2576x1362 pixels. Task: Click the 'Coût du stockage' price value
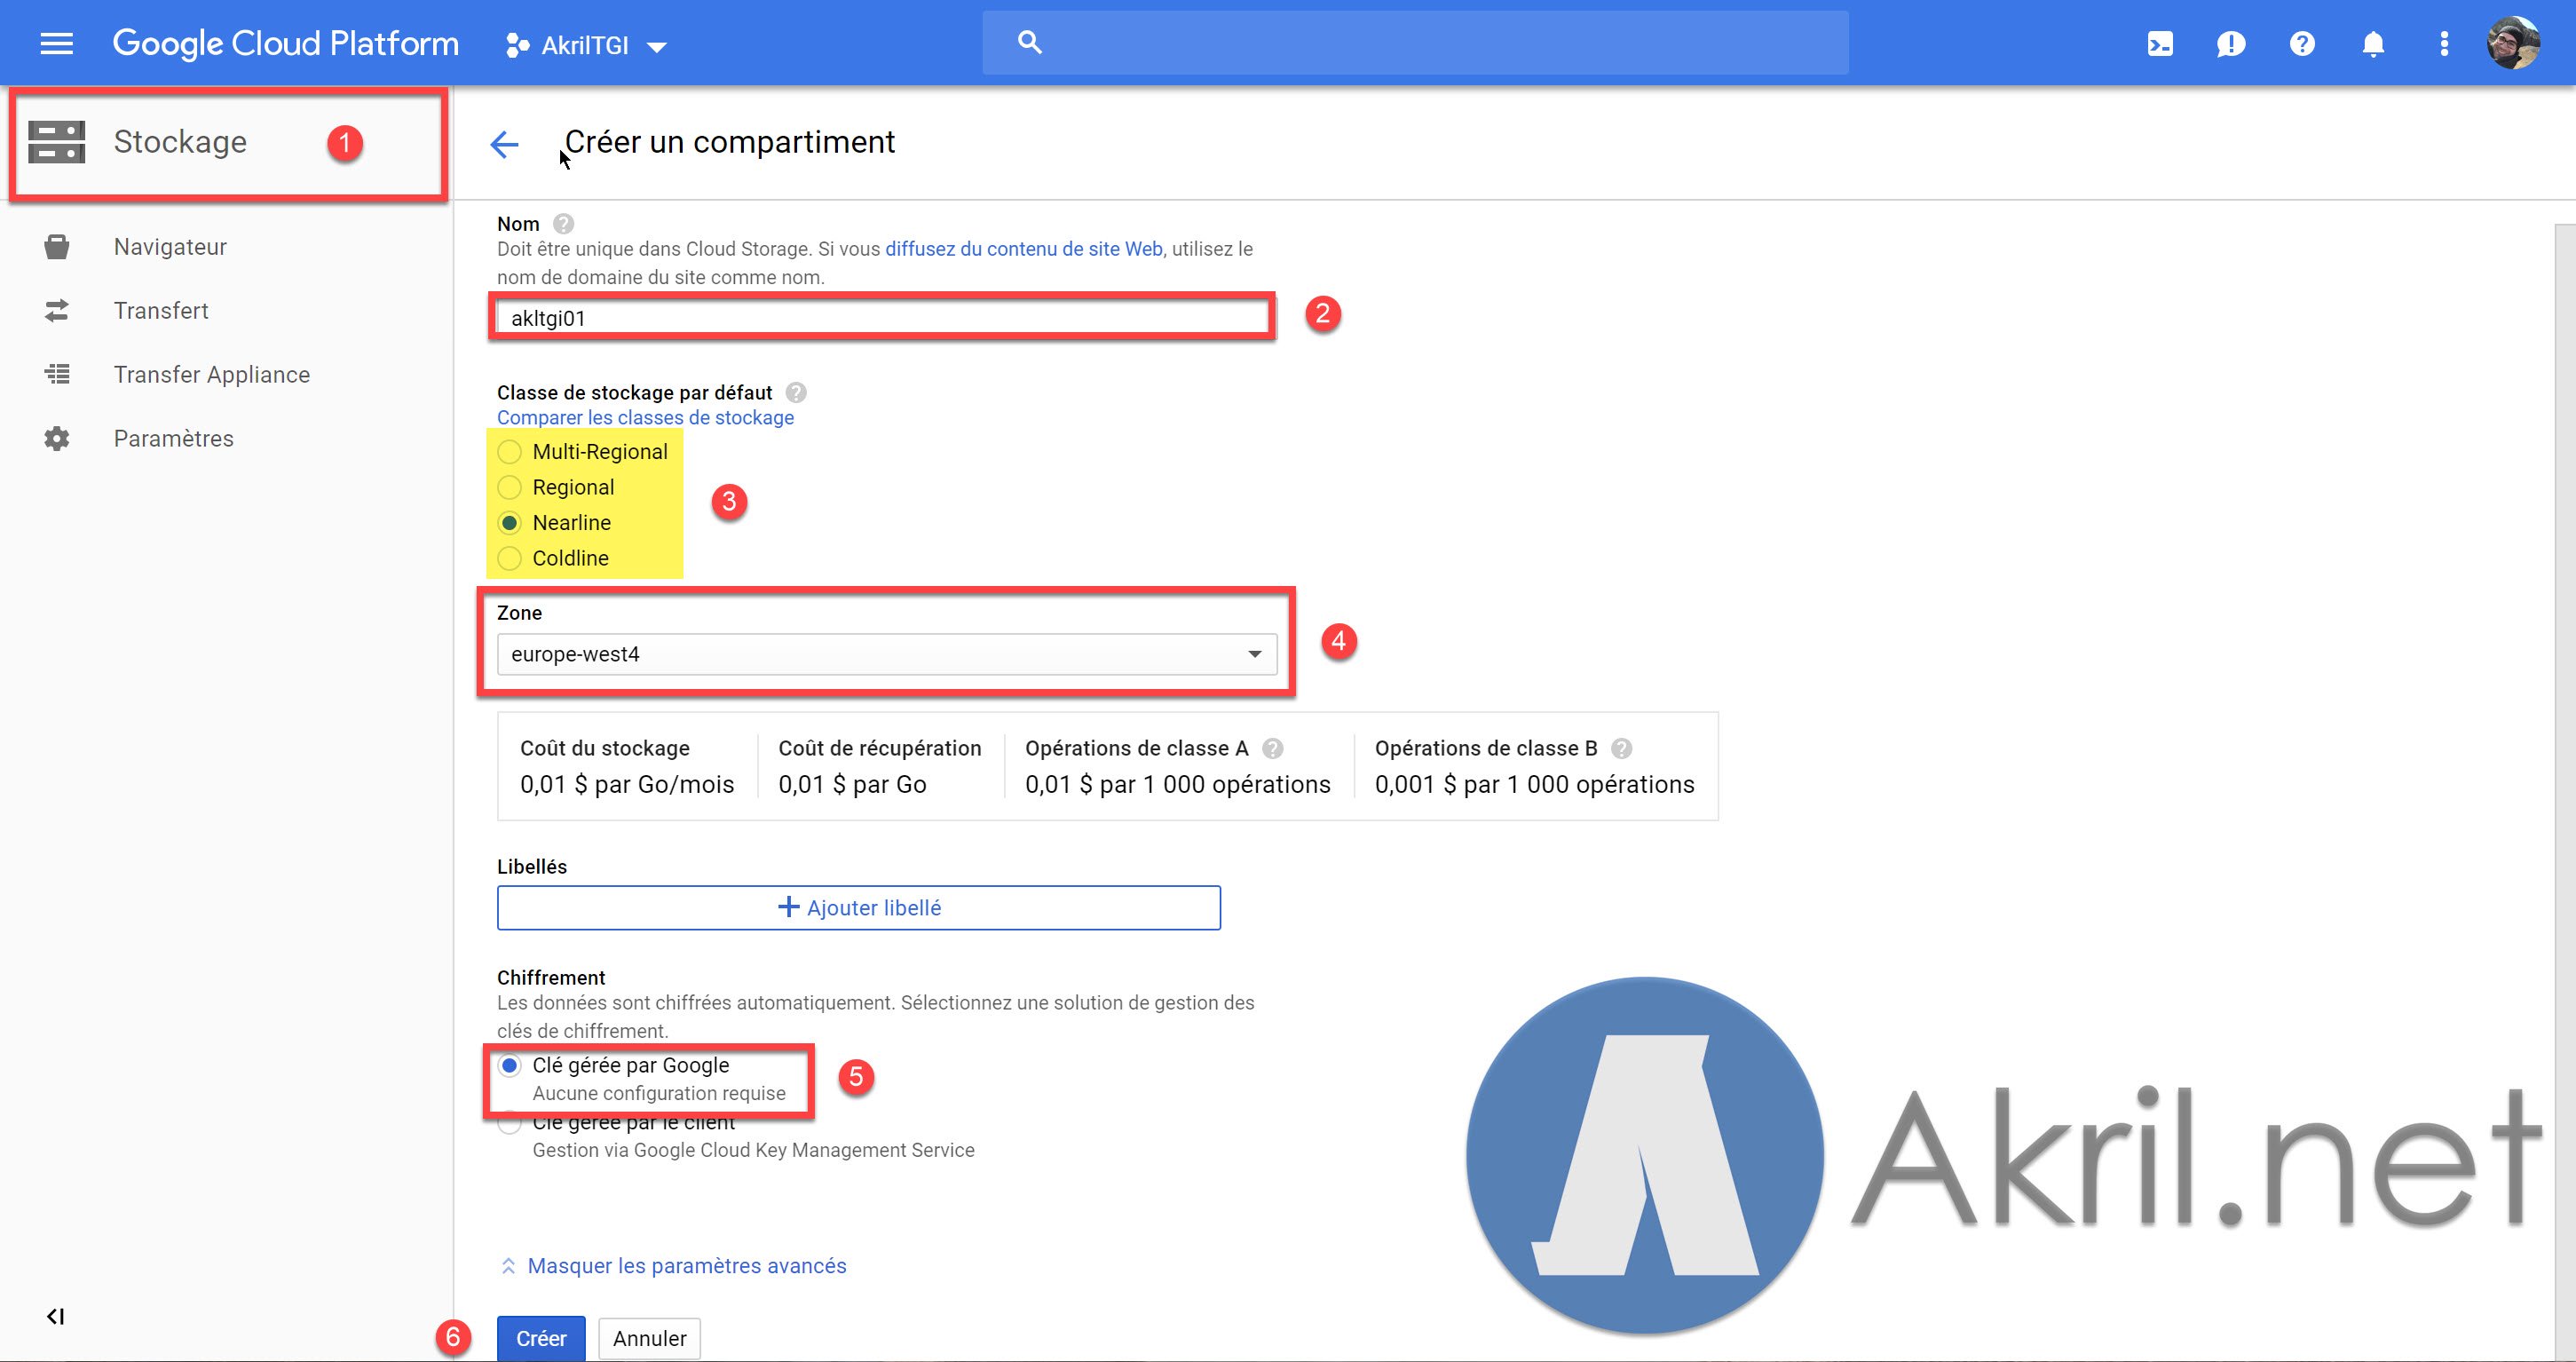[x=627, y=785]
